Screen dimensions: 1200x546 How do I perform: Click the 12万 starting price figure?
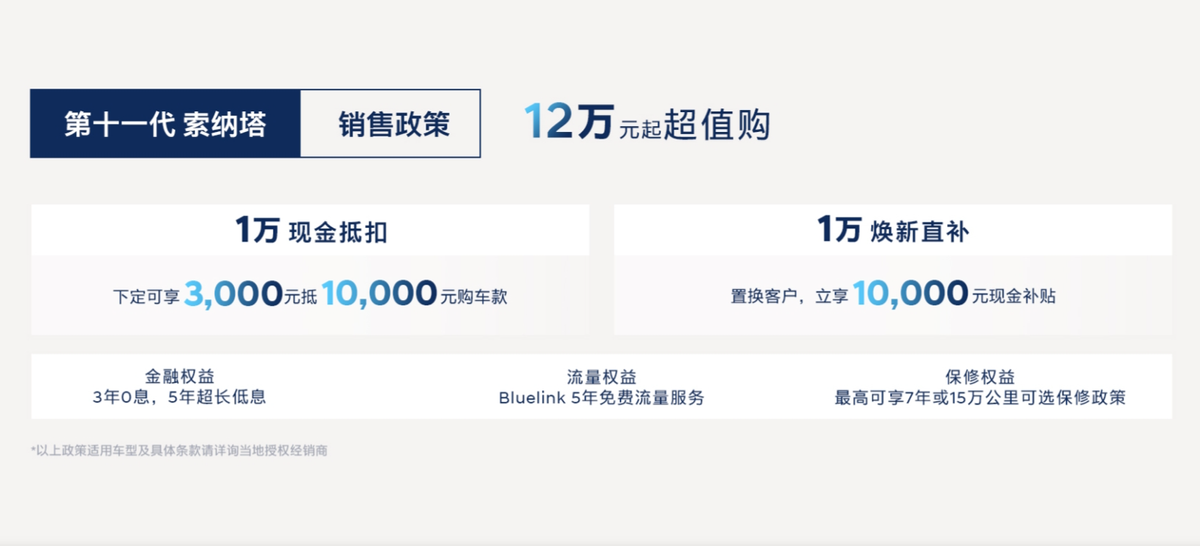(x=568, y=122)
